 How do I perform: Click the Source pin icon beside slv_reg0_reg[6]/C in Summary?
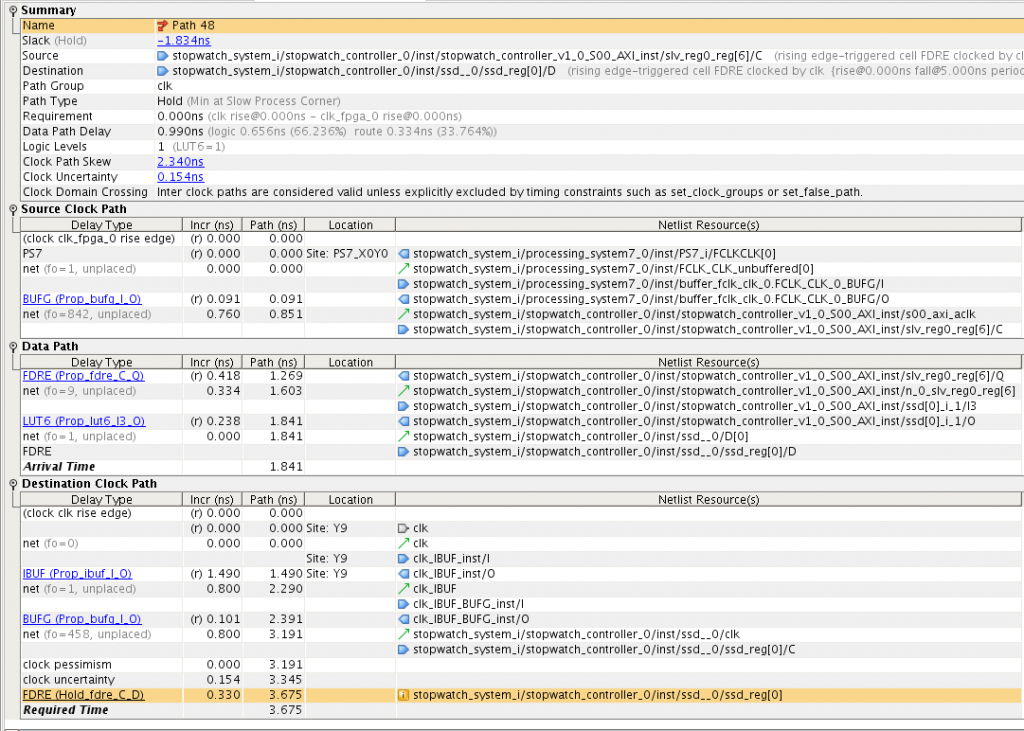click(163, 56)
